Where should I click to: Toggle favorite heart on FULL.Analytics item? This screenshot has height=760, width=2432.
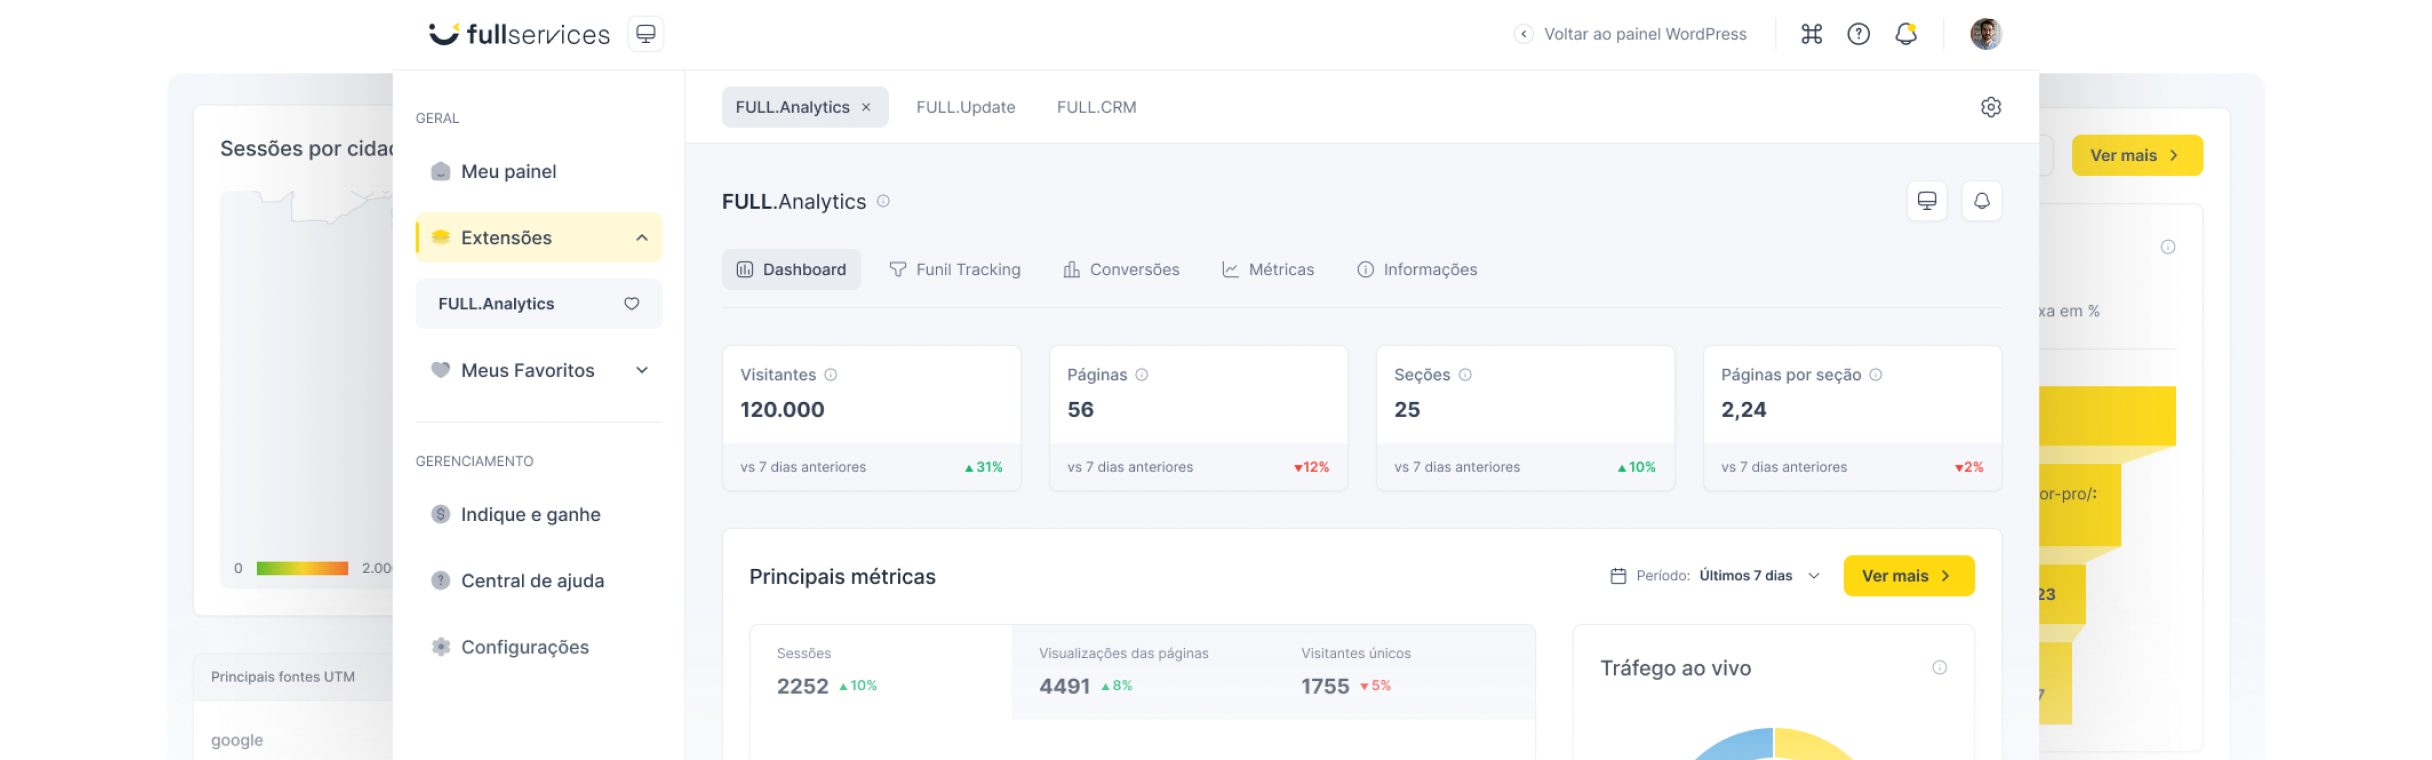tap(631, 304)
